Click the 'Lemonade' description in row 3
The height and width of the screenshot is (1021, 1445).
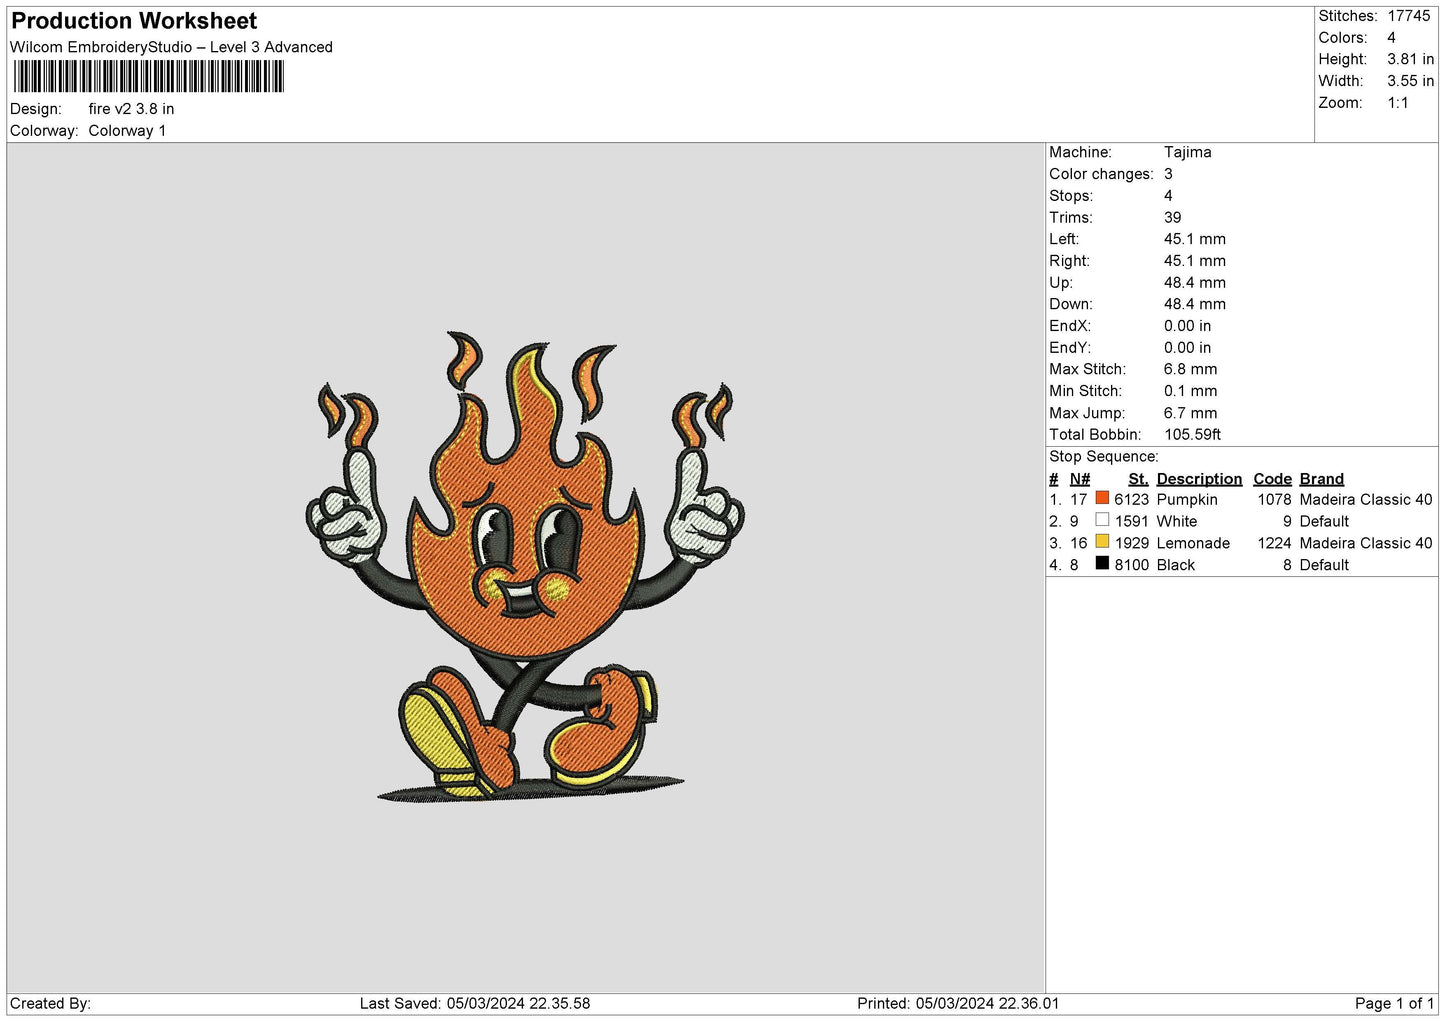click(x=1193, y=543)
